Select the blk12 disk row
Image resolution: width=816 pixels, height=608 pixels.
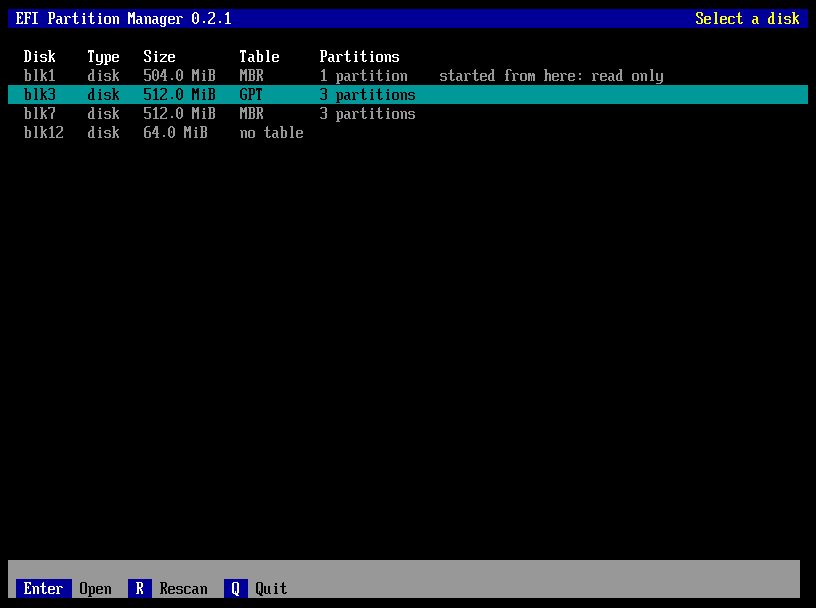tap(407, 133)
